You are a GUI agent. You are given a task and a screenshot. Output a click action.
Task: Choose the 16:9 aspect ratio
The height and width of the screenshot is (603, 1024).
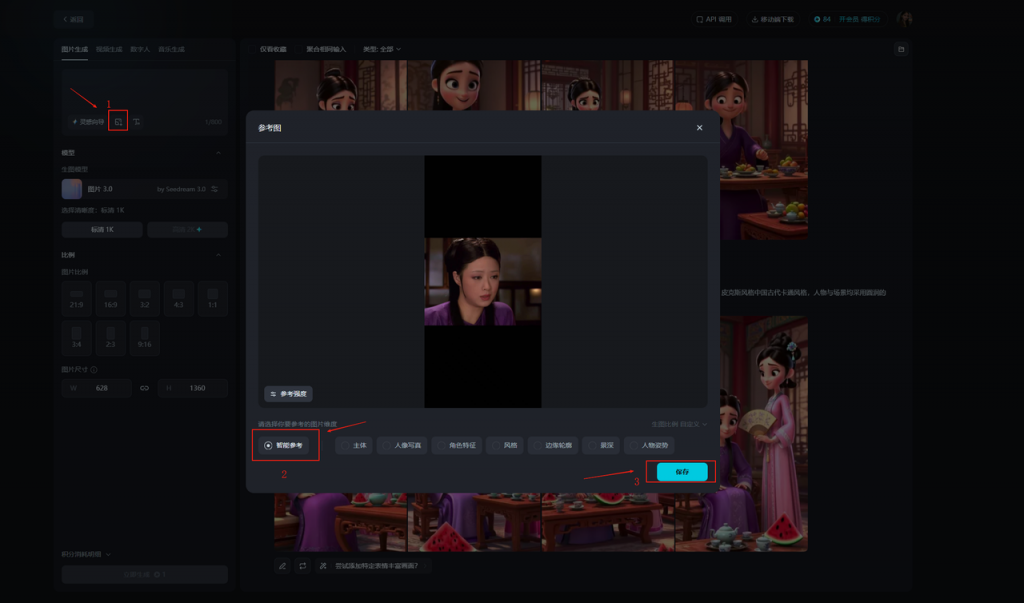[110, 299]
